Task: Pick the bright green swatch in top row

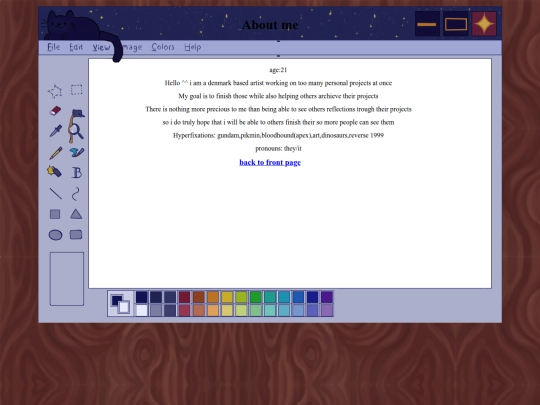Action: 256,297
